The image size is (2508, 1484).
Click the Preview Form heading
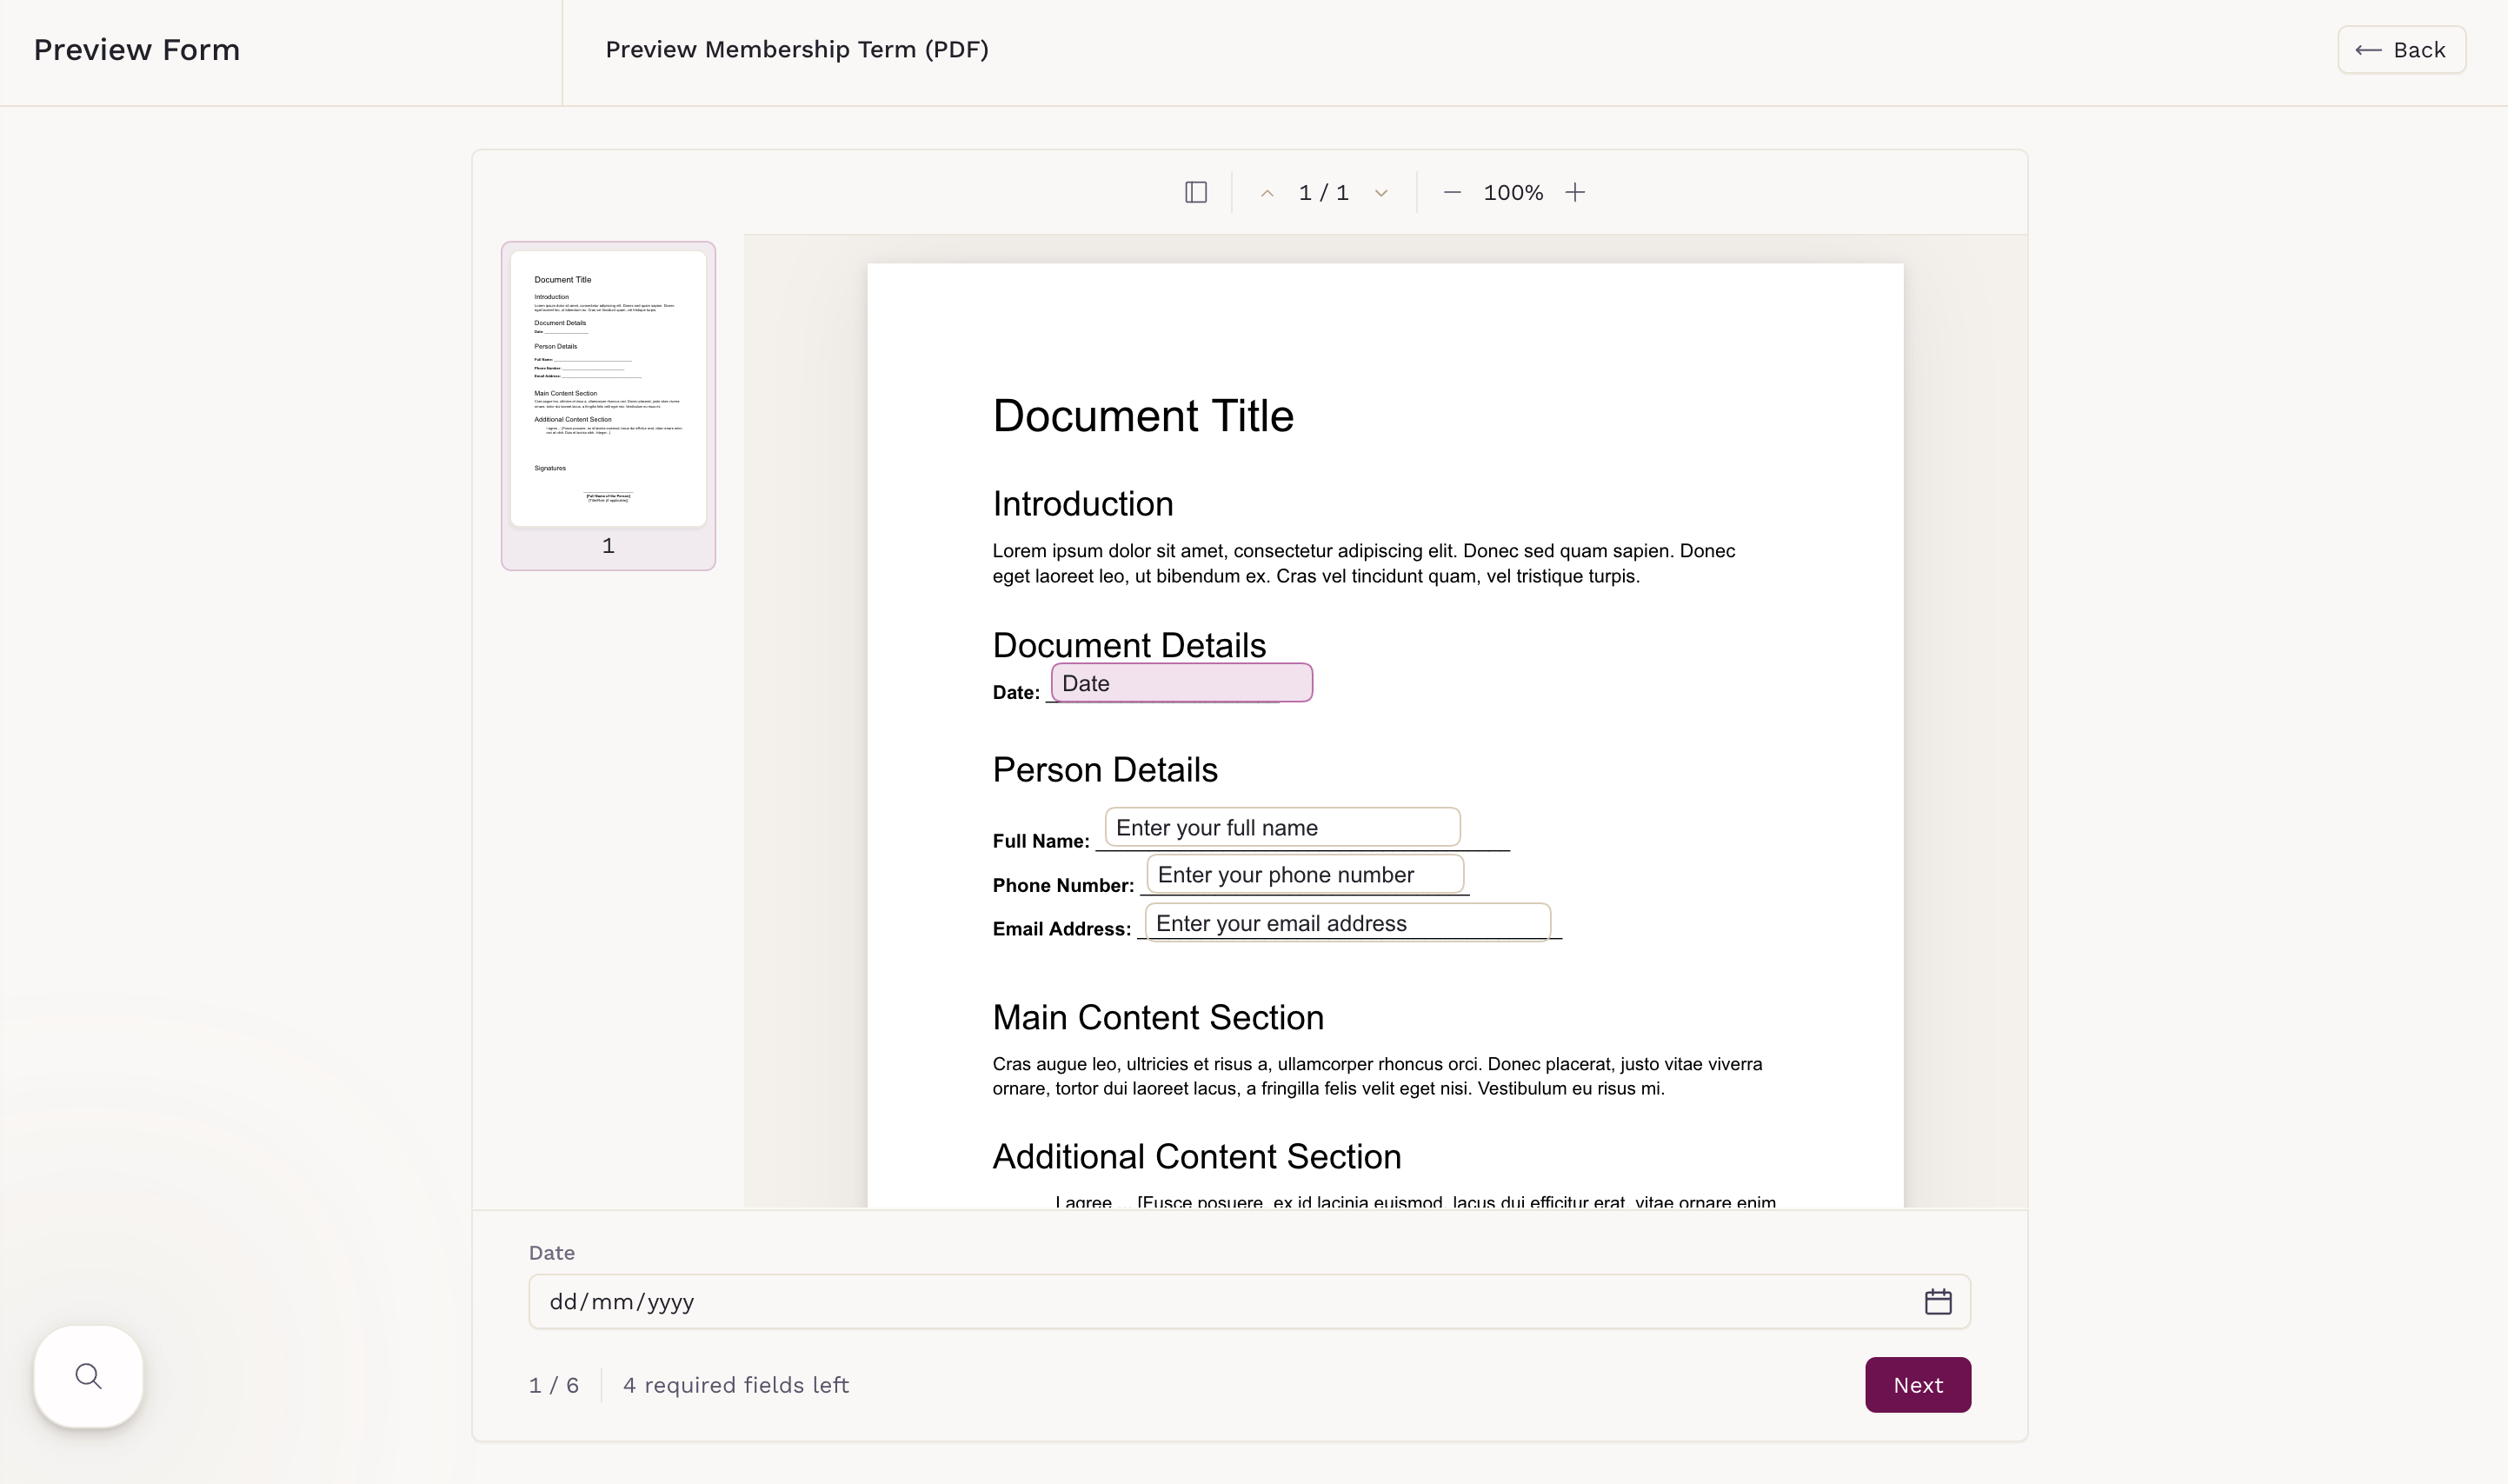coord(137,50)
